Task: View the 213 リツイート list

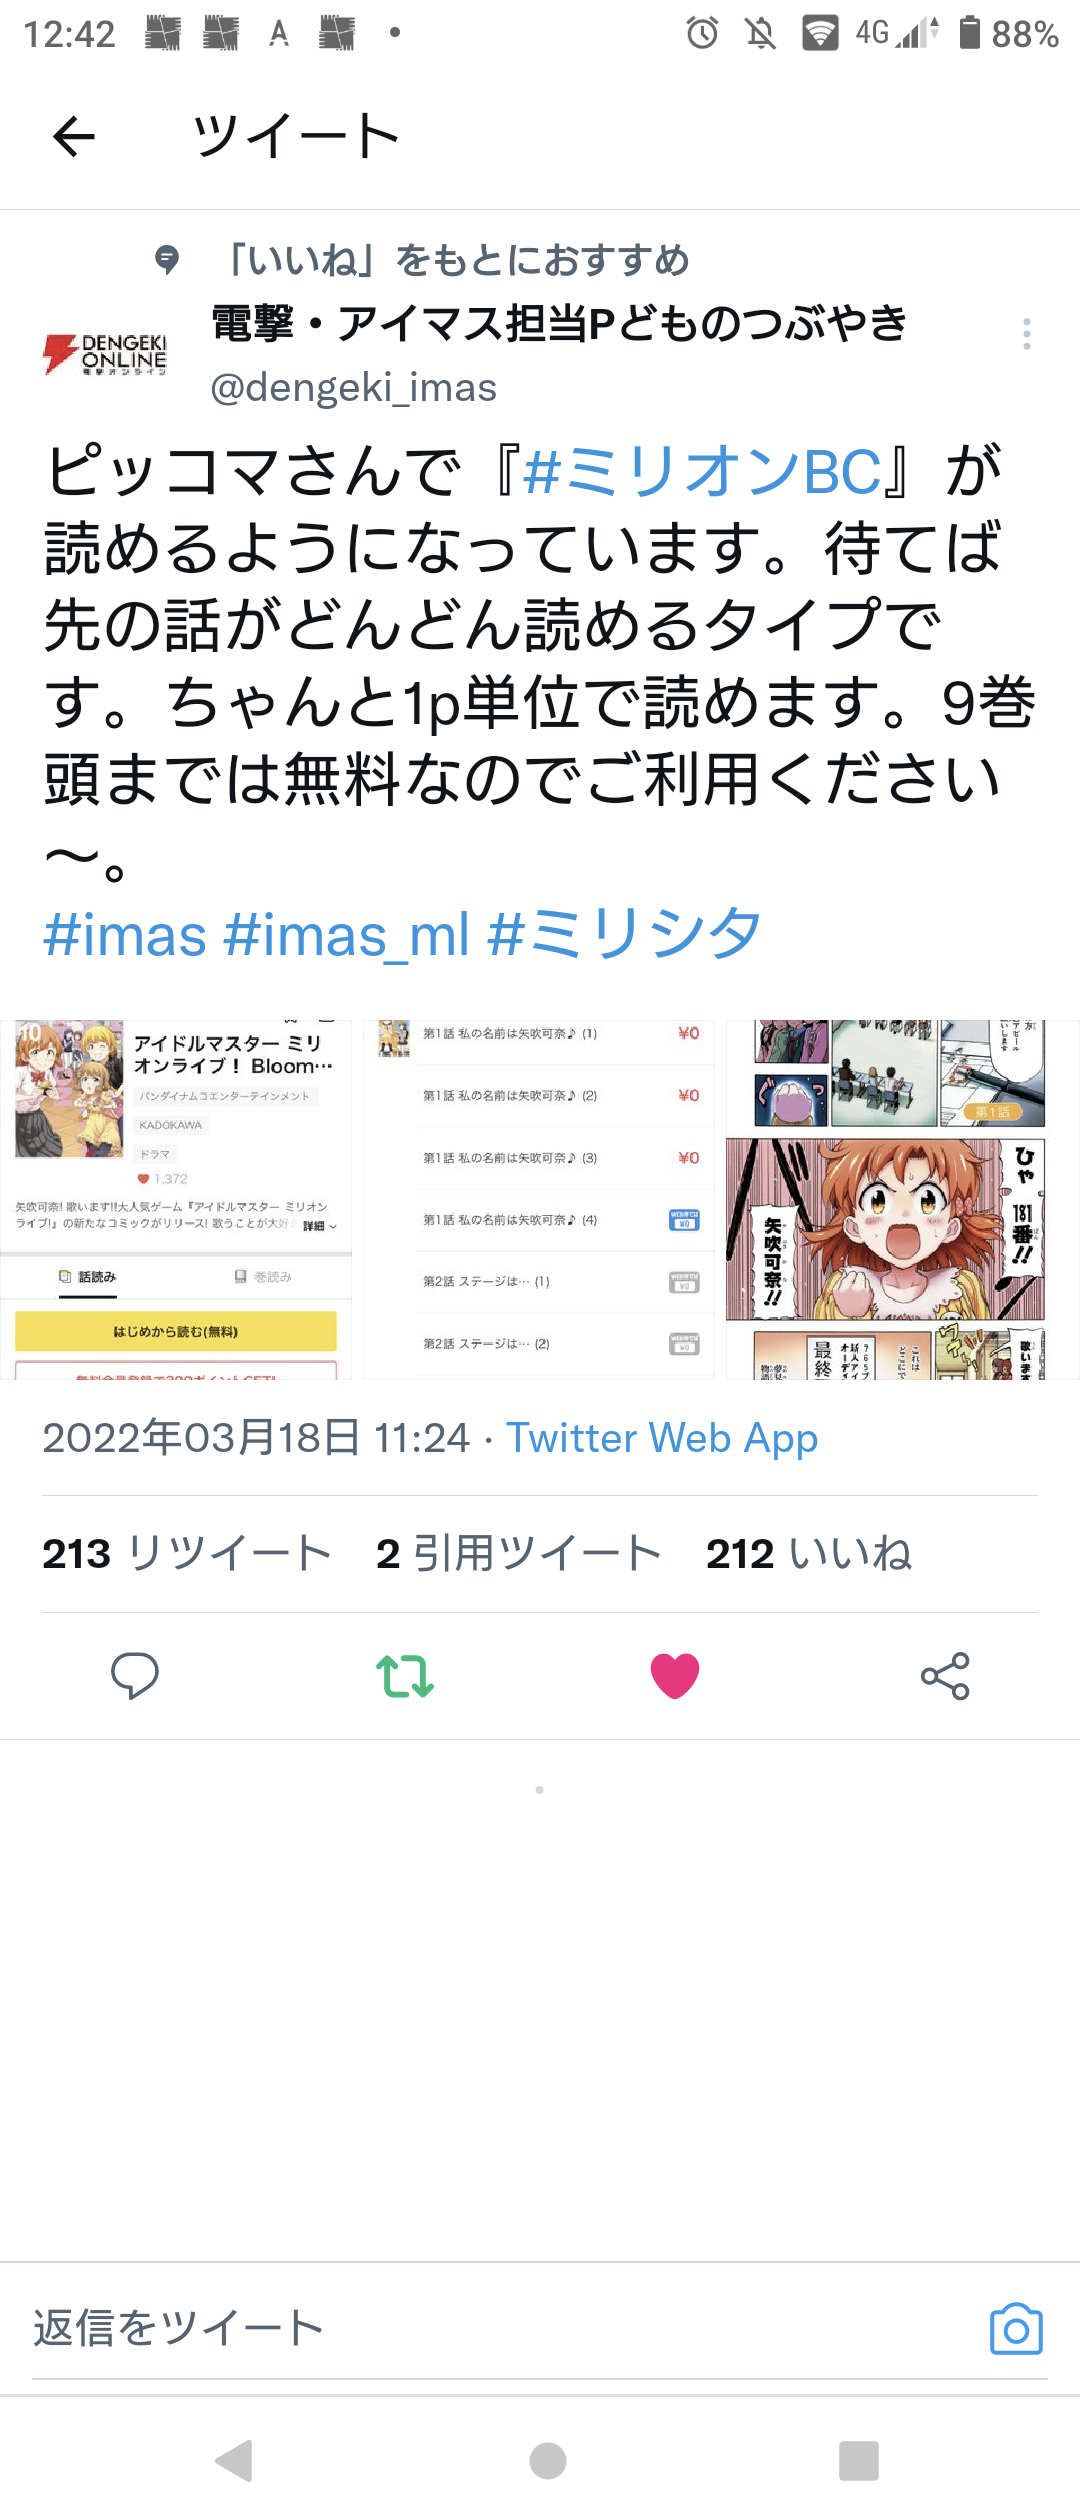Action: pyautogui.click(x=187, y=1554)
